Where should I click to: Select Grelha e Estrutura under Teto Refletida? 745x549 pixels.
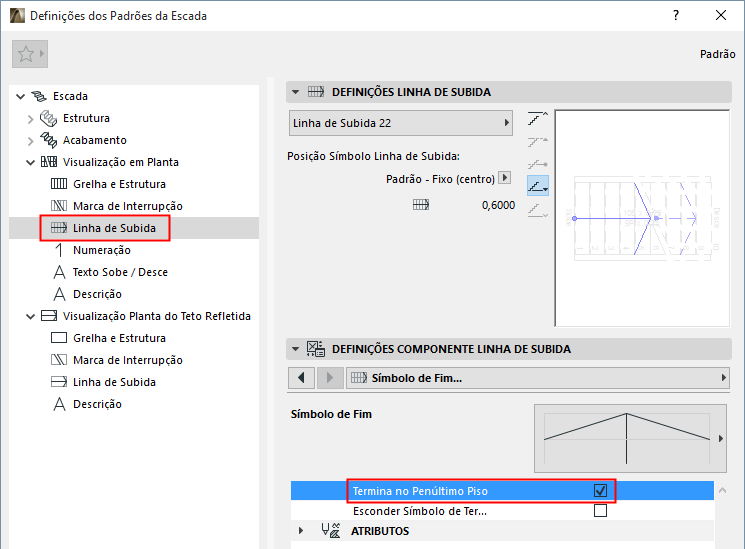(x=119, y=338)
